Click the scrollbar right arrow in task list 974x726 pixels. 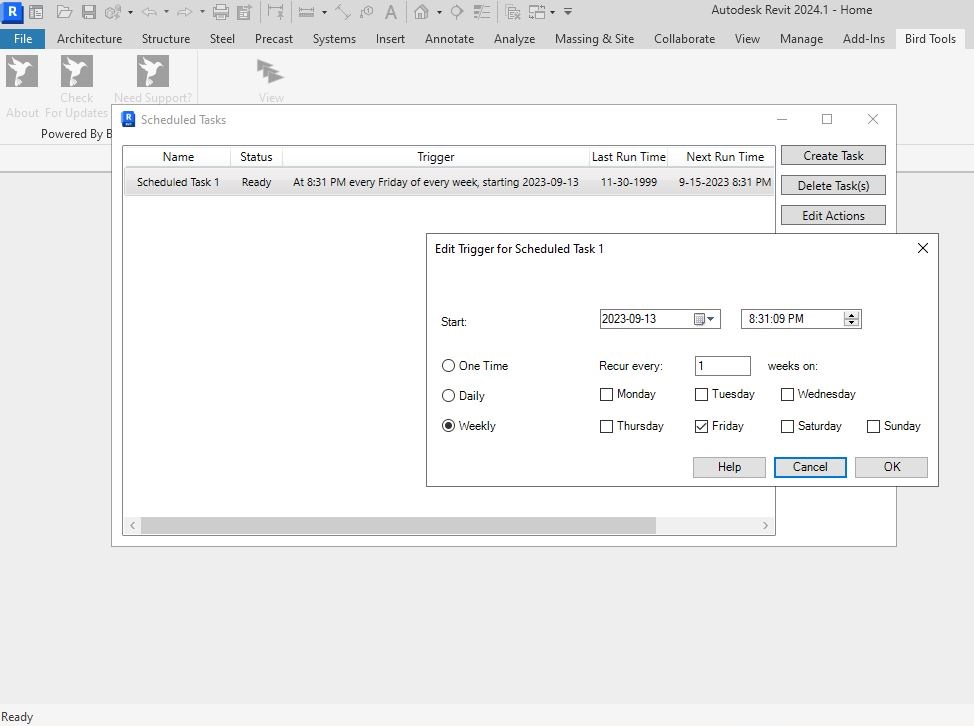[765, 525]
